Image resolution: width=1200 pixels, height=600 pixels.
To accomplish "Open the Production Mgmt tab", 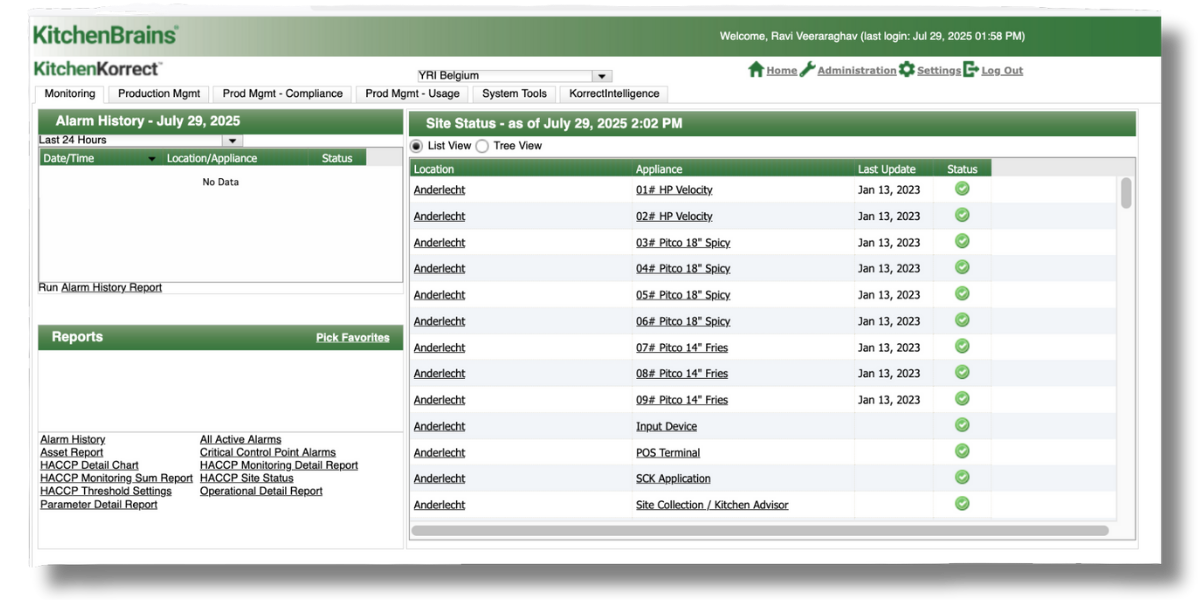I will click(159, 94).
